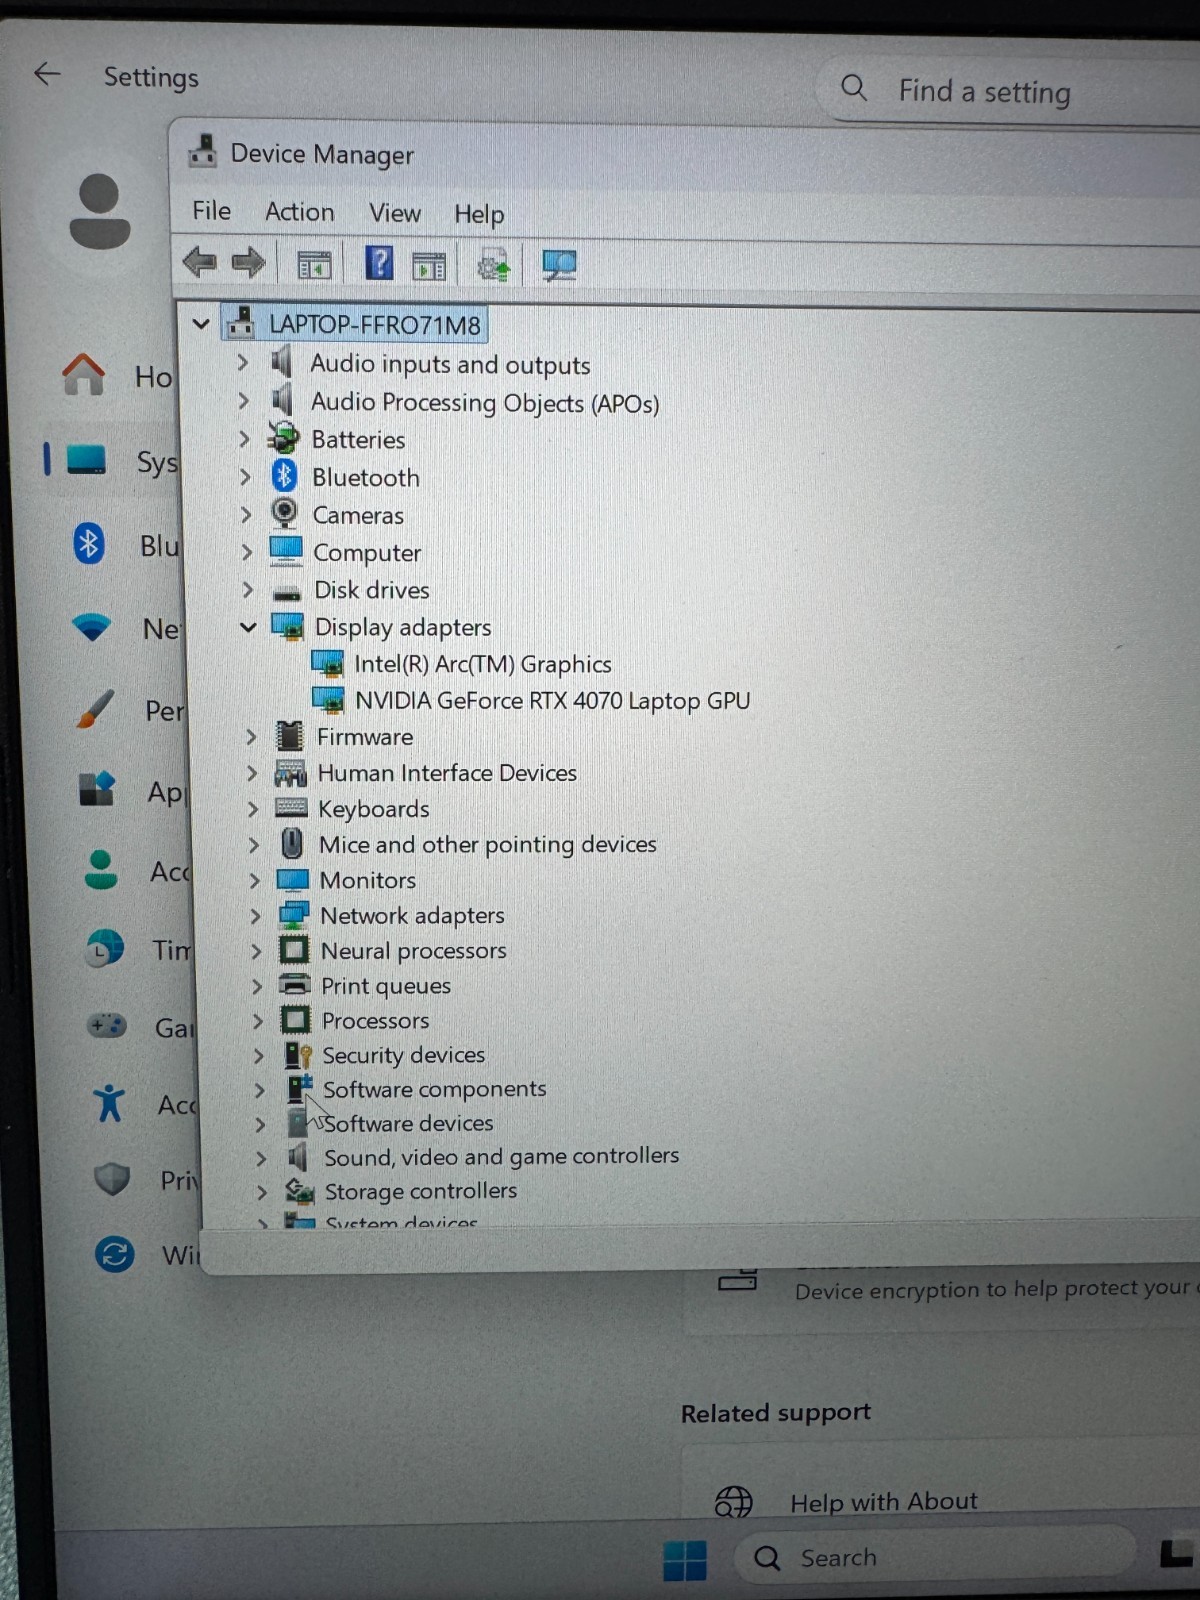The image size is (1200, 1600).
Task: Click the Disk drives icon in tree
Action: (x=287, y=592)
